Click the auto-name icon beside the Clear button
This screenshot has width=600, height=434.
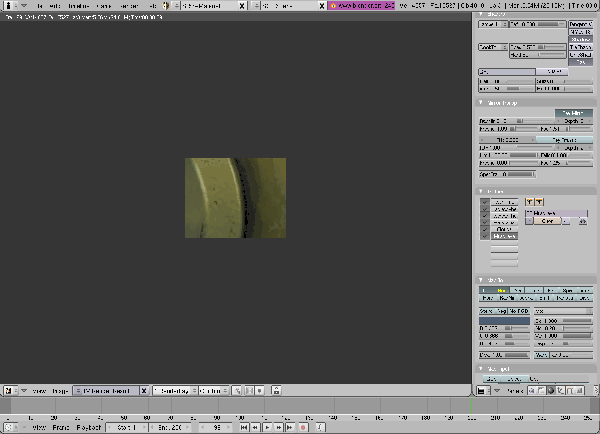[x=582, y=221]
